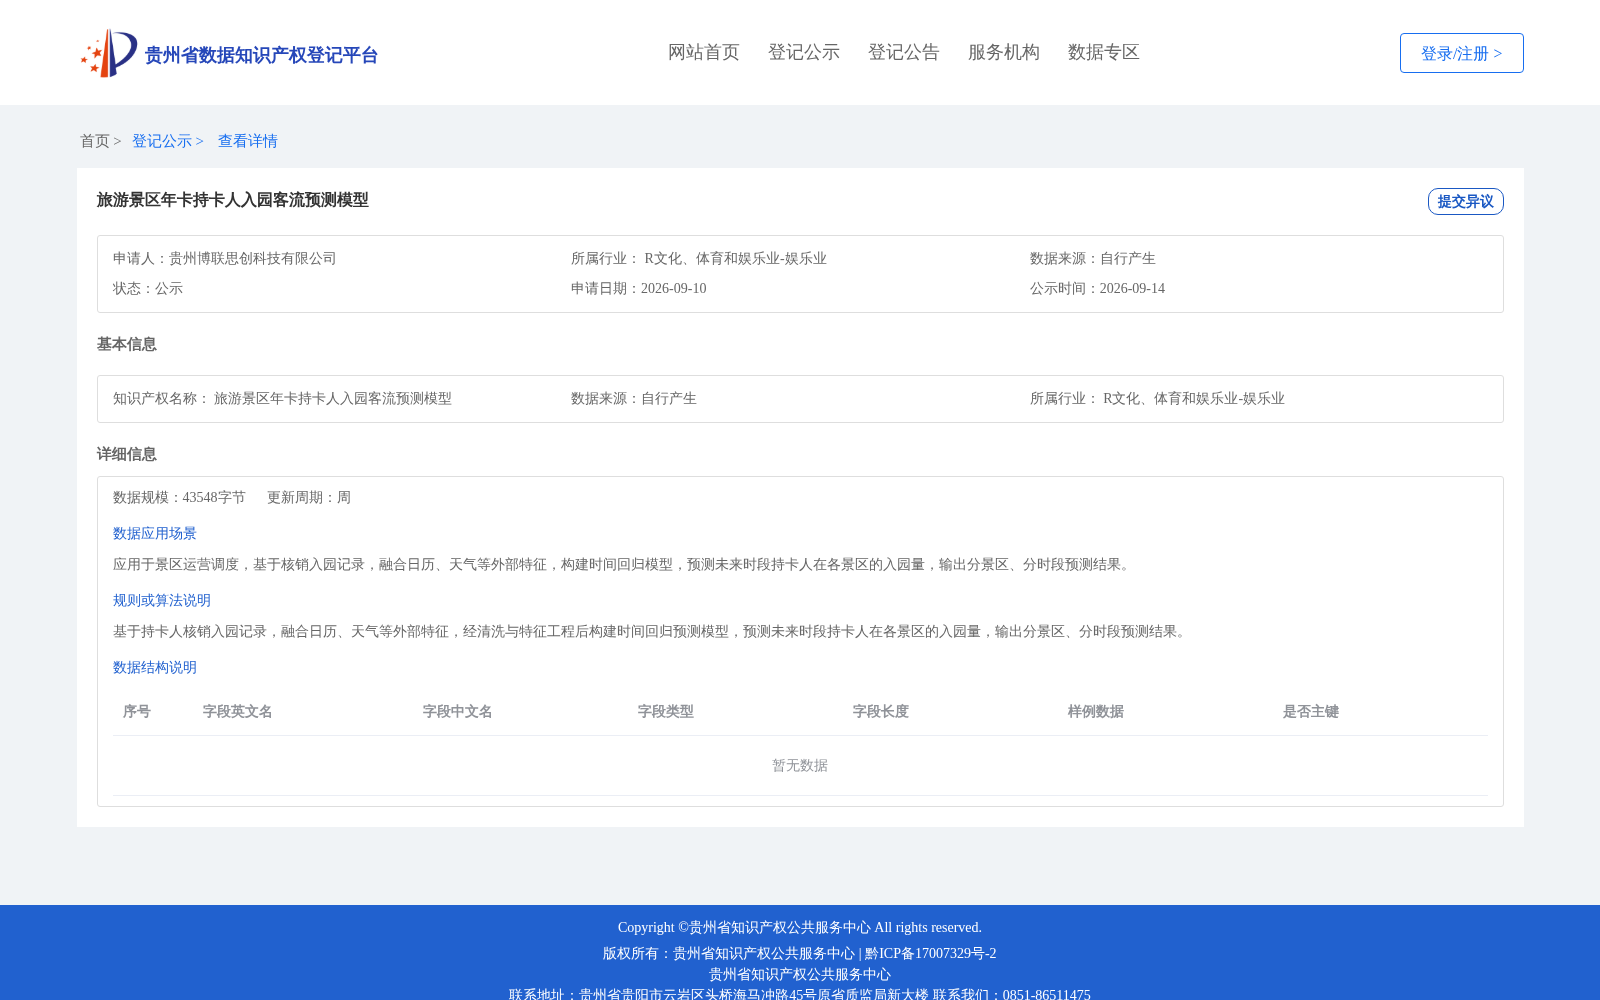The width and height of the screenshot is (1600, 1000).
Task: Go to 登记公示 in top navigation
Action: click(x=804, y=52)
